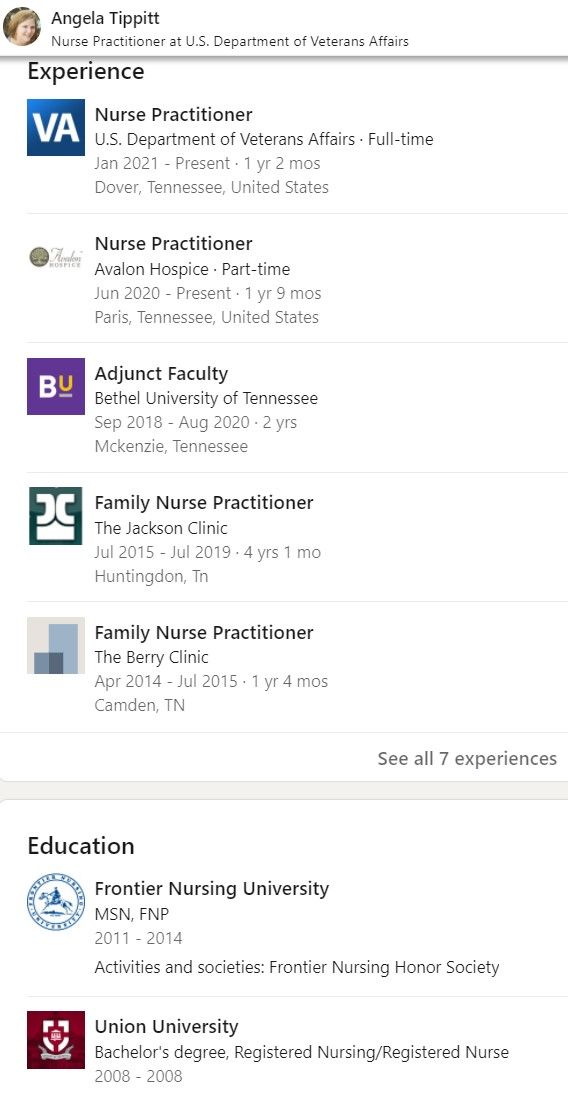This screenshot has width=568, height=1093.
Task: Click the Avalon Hospice Part-time company text
Action: pos(192,269)
